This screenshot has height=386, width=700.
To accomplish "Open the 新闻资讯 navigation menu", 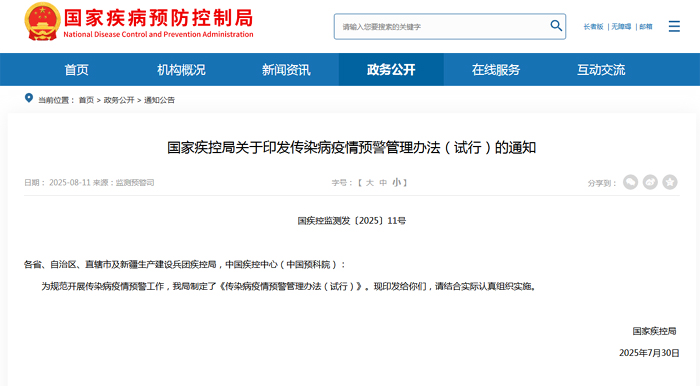I will [286, 70].
